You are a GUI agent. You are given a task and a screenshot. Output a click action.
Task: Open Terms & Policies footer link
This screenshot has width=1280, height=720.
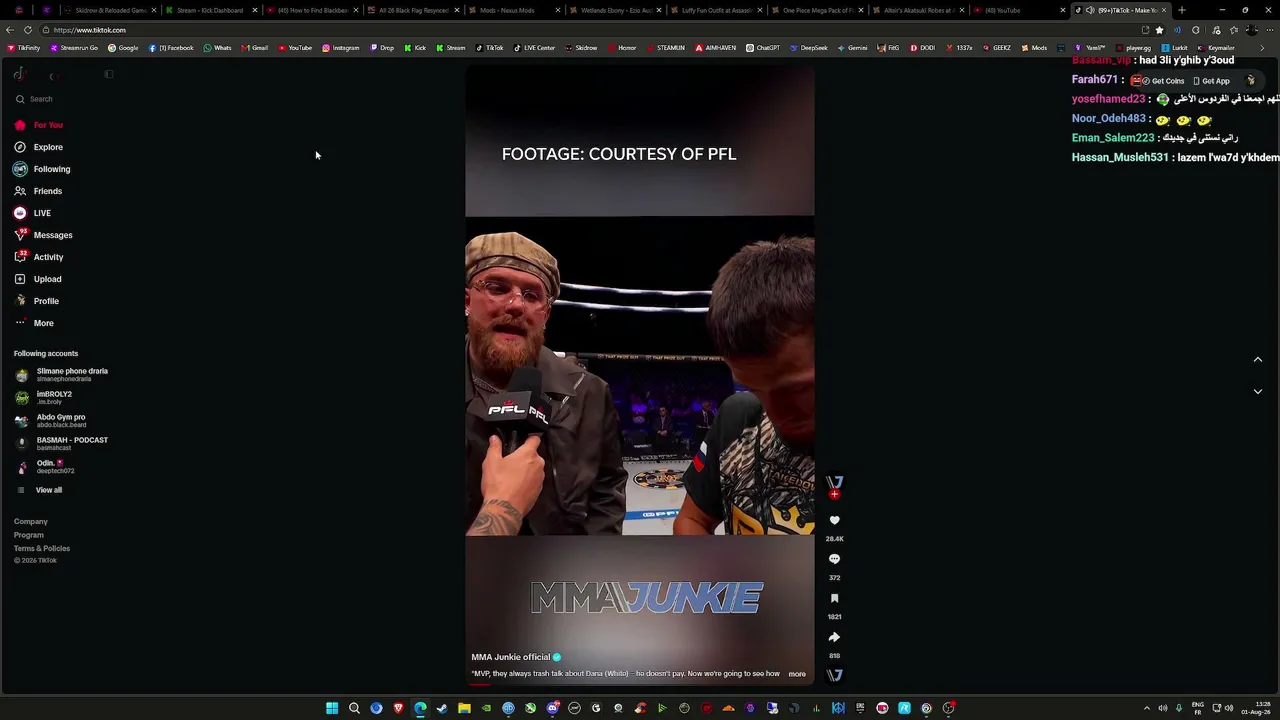tap(42, 548)
